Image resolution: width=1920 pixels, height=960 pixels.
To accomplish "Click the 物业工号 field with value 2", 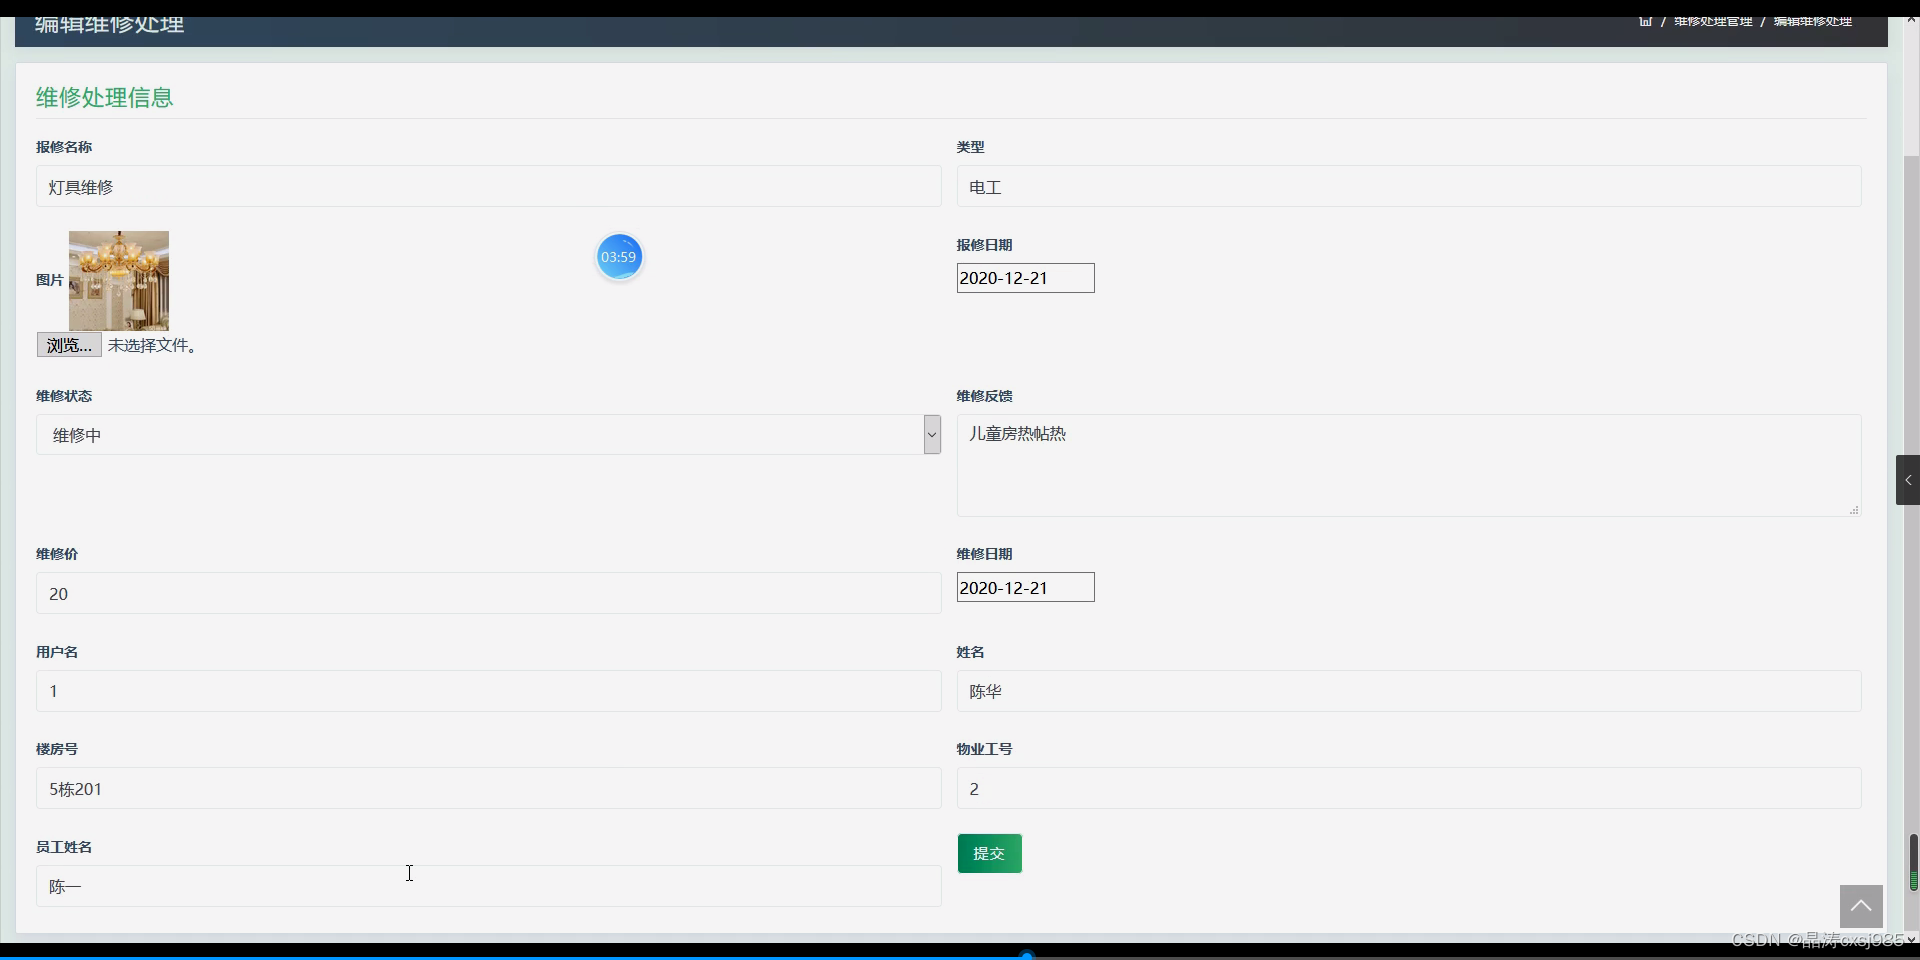I will coord(1408,788).
